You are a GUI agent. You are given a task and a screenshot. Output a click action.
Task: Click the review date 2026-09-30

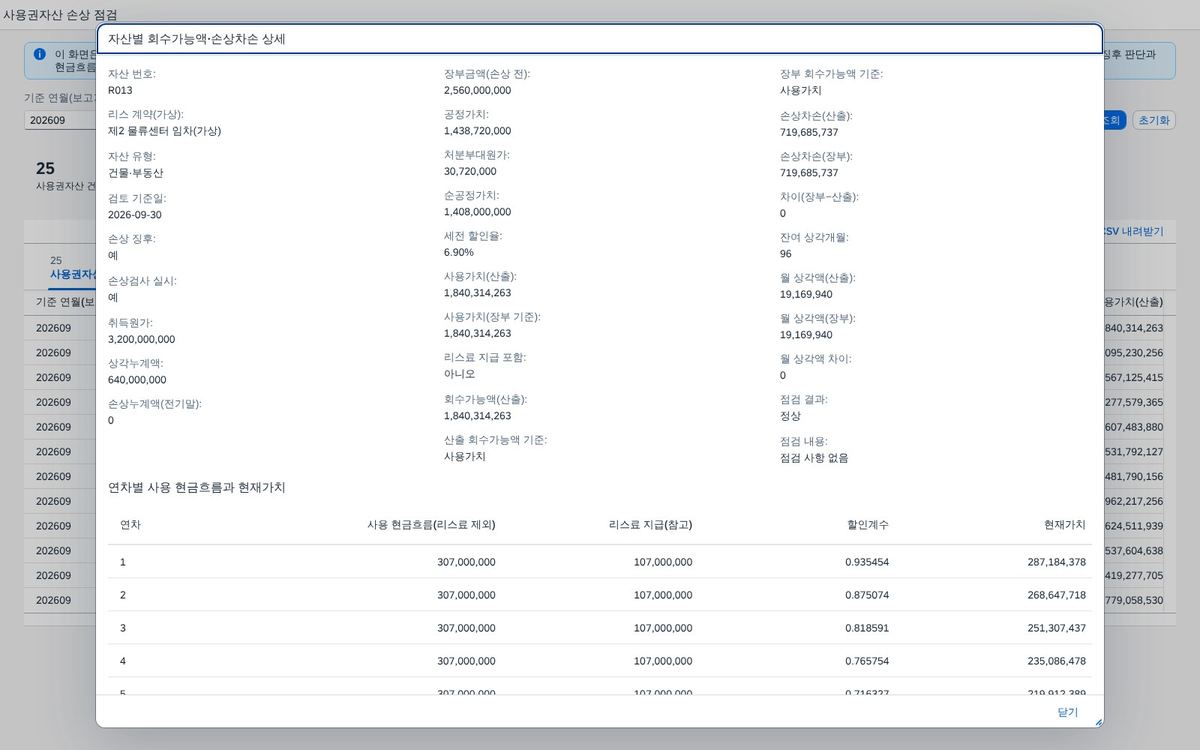[135, 215]
